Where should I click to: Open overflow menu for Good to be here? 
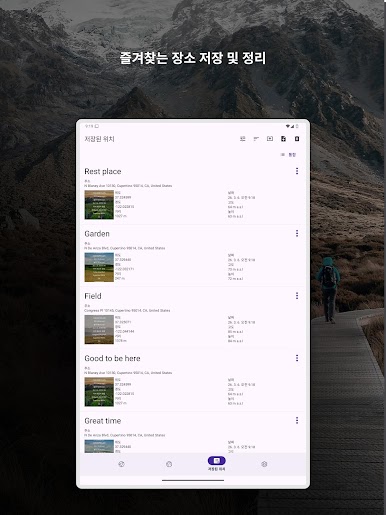coord(297,358)
